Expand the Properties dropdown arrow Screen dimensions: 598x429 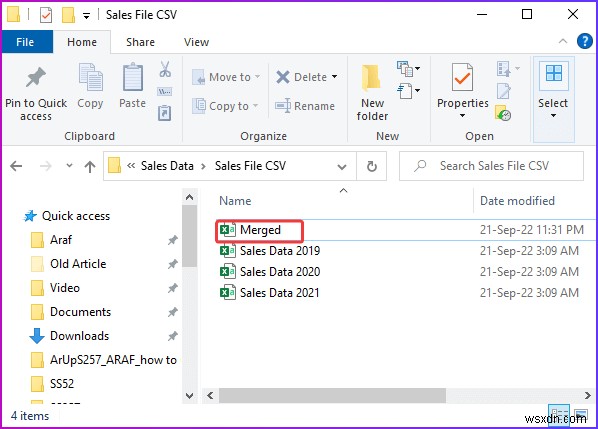tap(463, 116)
